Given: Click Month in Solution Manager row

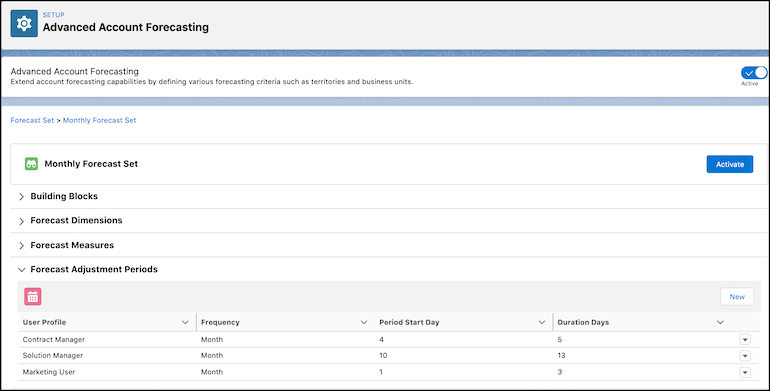Looking at the screenshot, I should point(212,356).
